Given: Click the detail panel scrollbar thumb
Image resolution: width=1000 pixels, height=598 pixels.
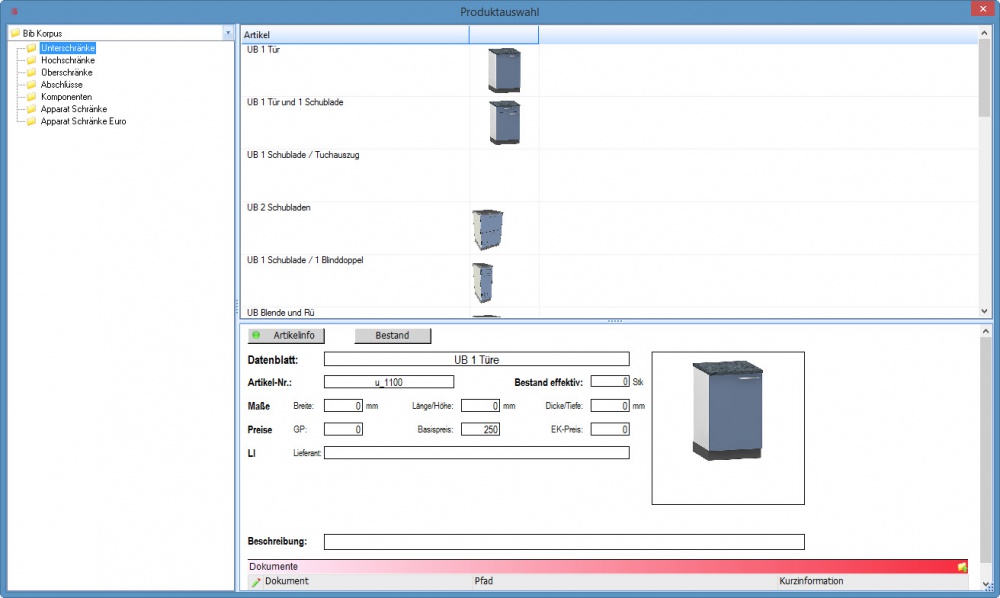Looking at the screenshot, I should 985,448.
